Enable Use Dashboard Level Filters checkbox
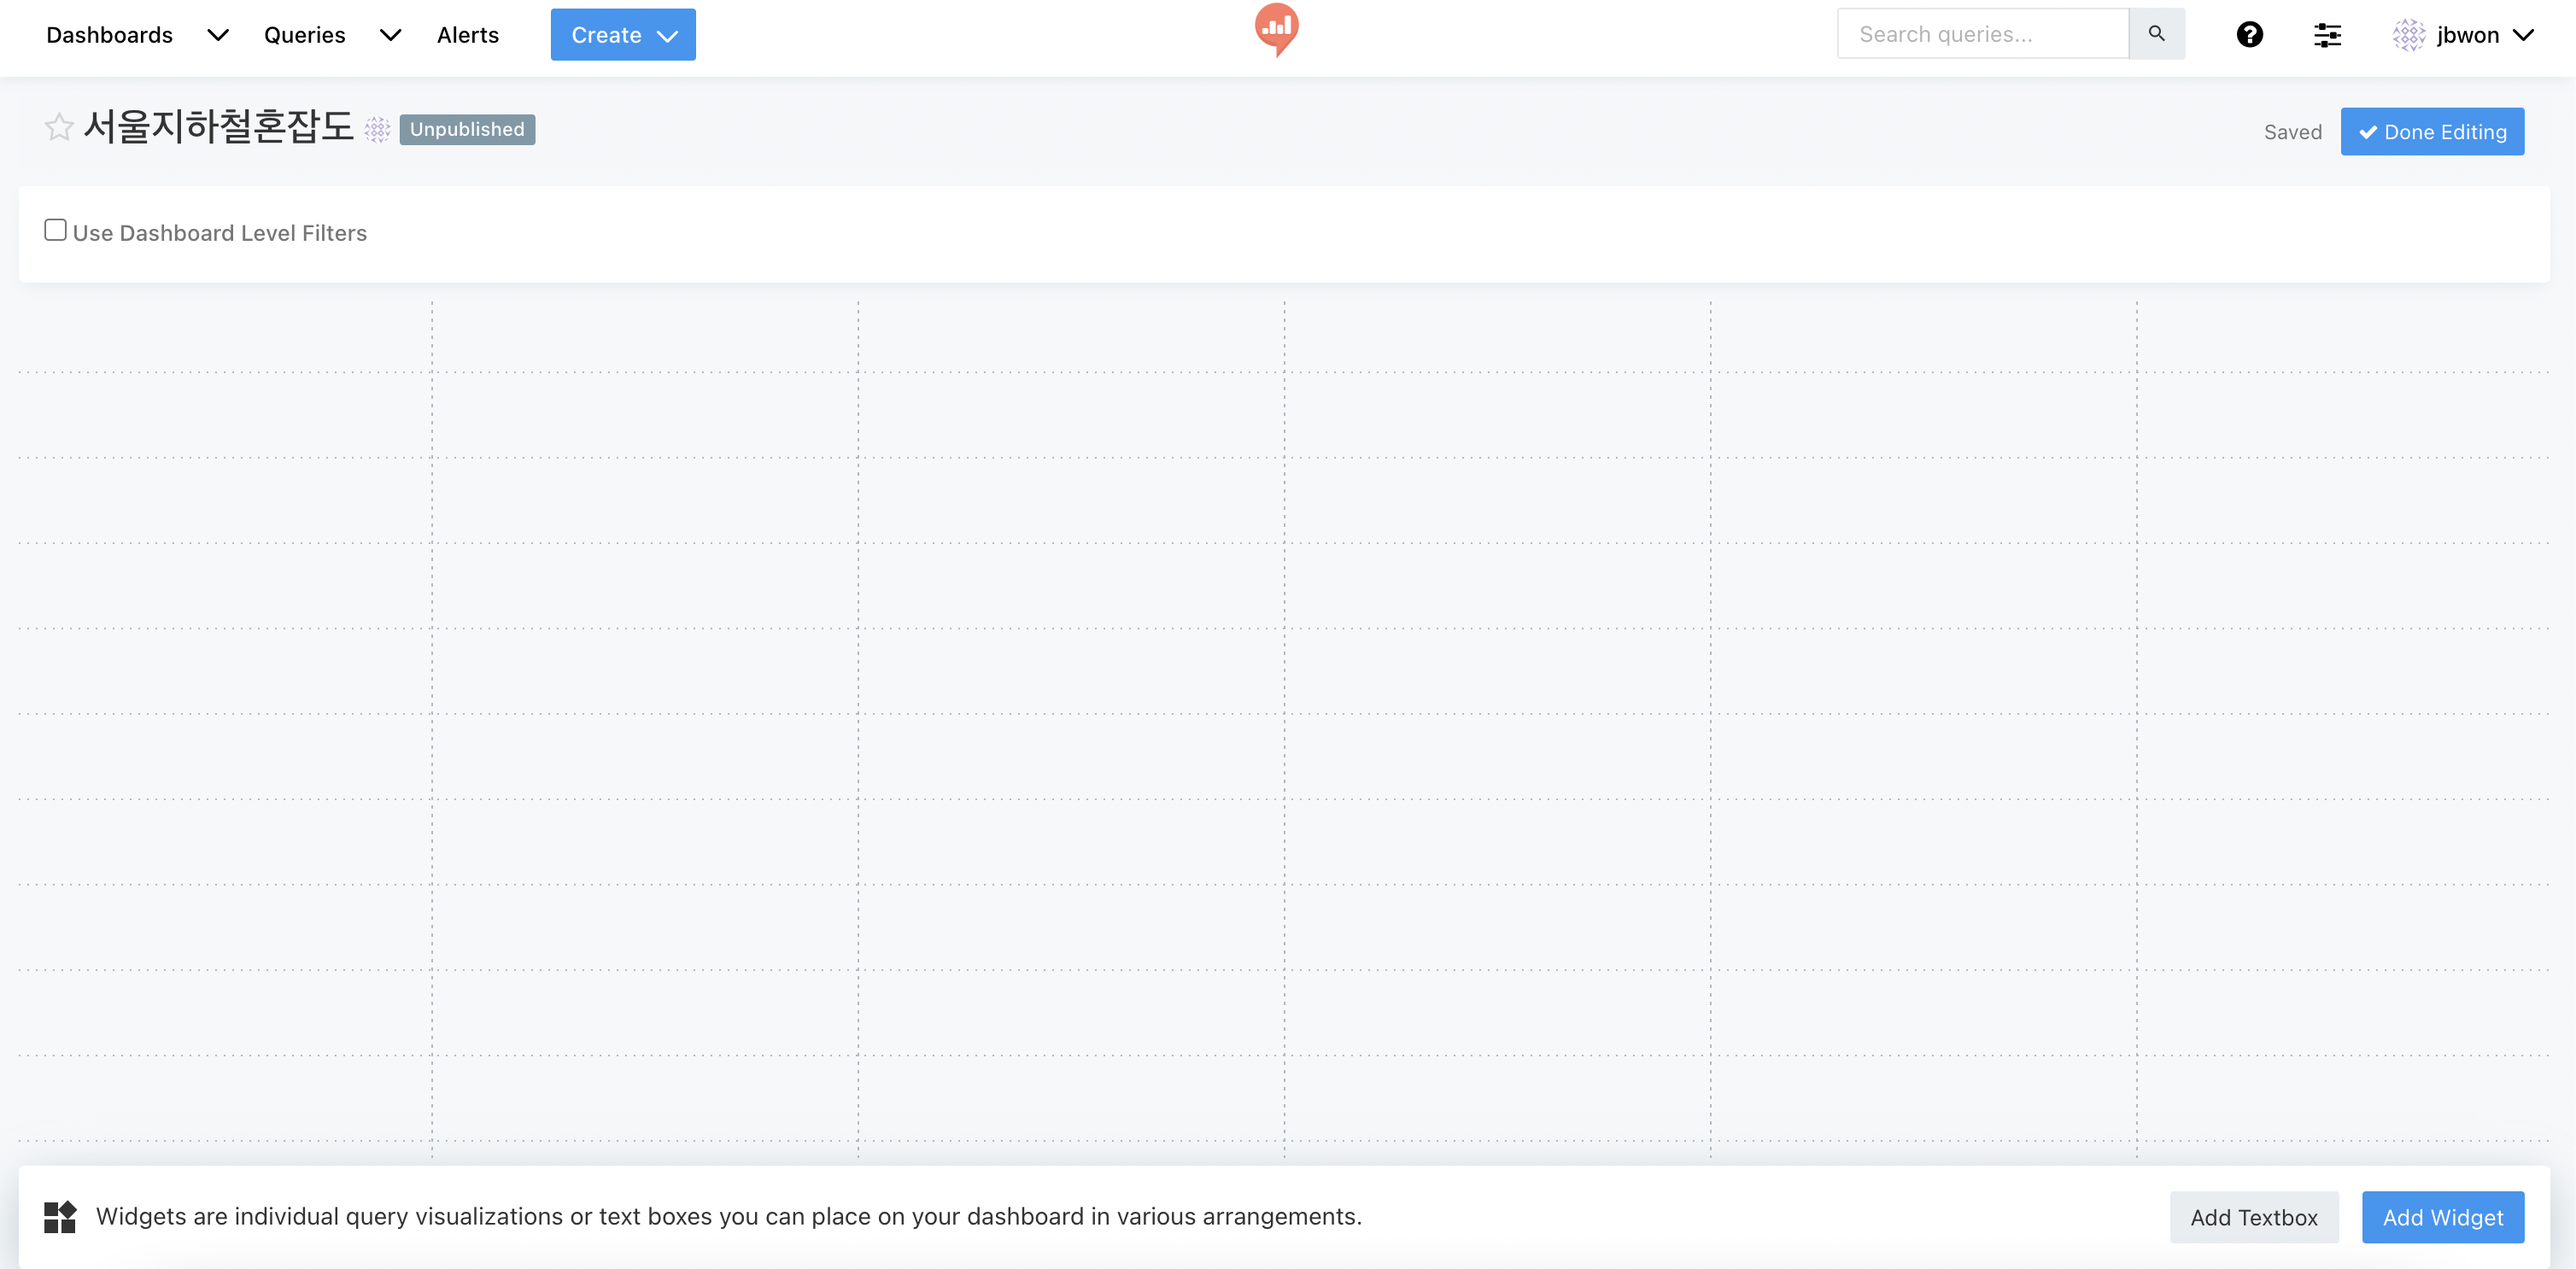Viewport: 2576px width, 1269px height. click(x=56, y=231)
